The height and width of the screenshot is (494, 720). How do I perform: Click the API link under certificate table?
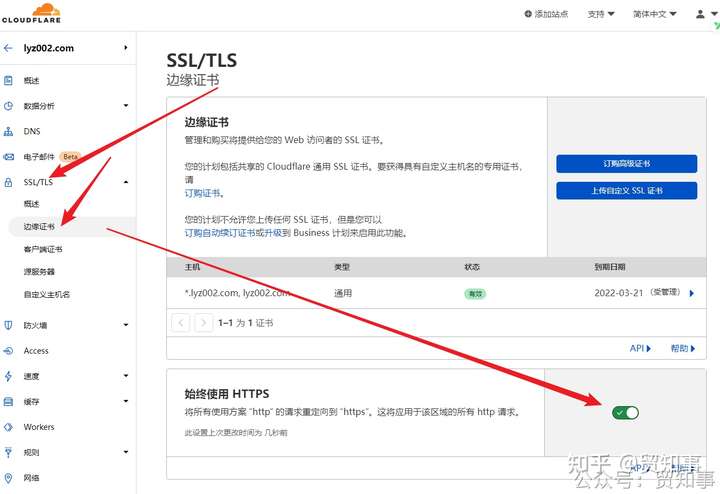[640, 348]
